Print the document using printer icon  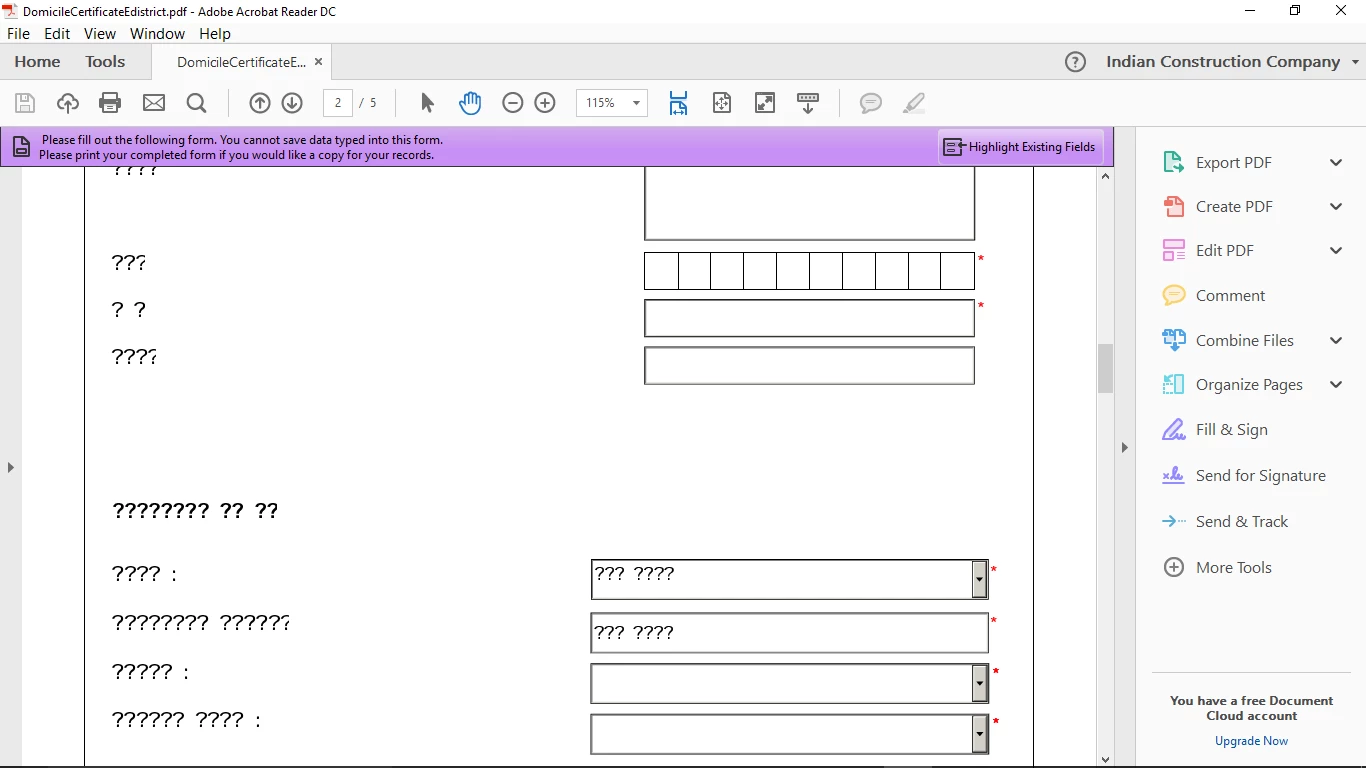point(110,103)
